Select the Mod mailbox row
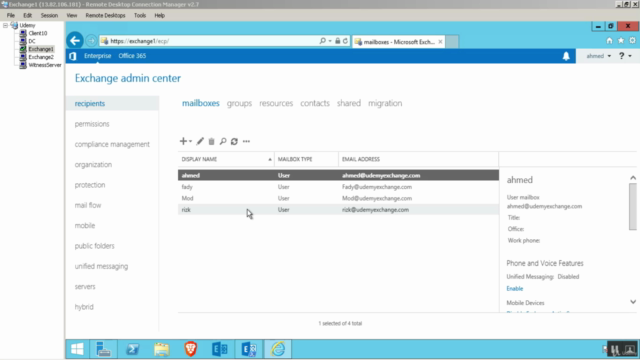This screenshot has height=360, width=640. [338, 198]
